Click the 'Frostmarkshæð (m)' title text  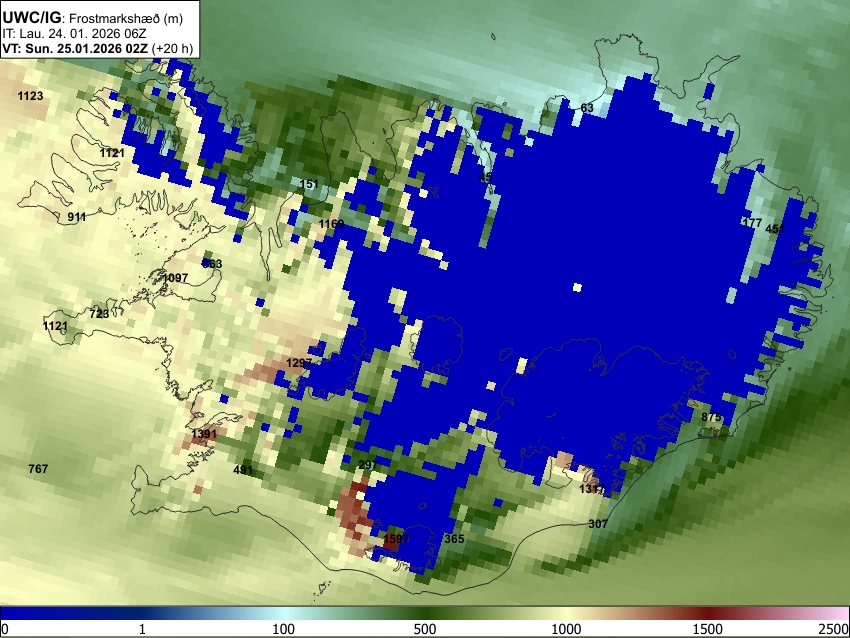coord(126,18)
